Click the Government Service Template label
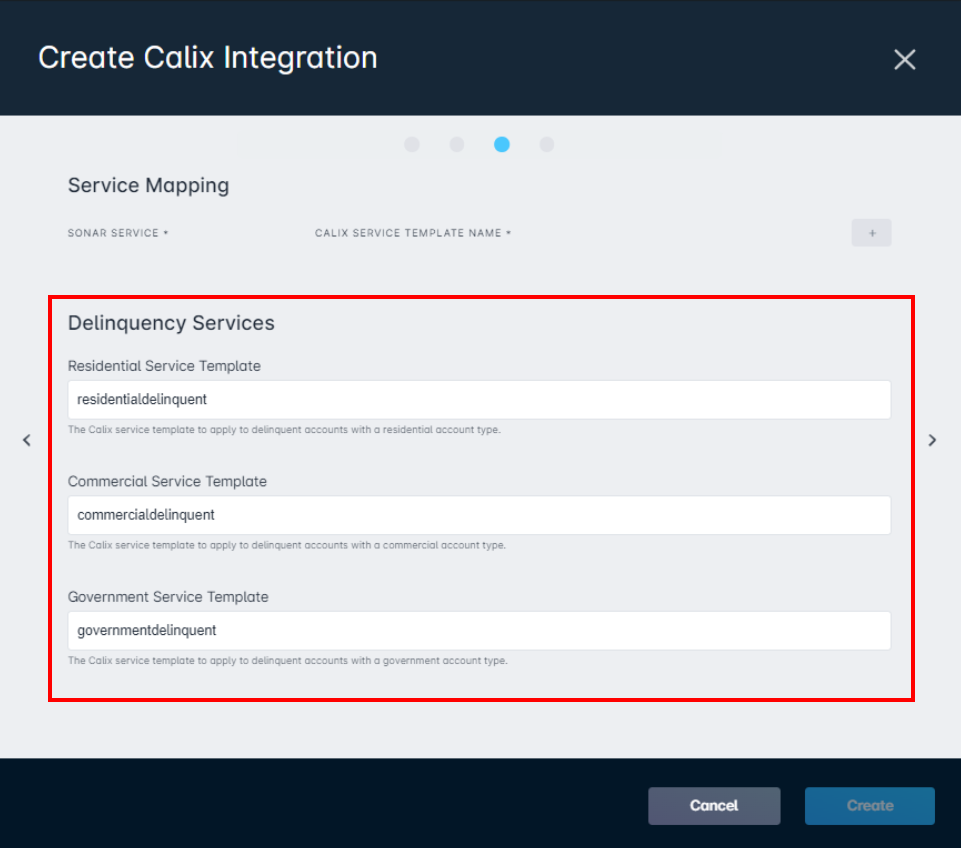 [168, 597]
